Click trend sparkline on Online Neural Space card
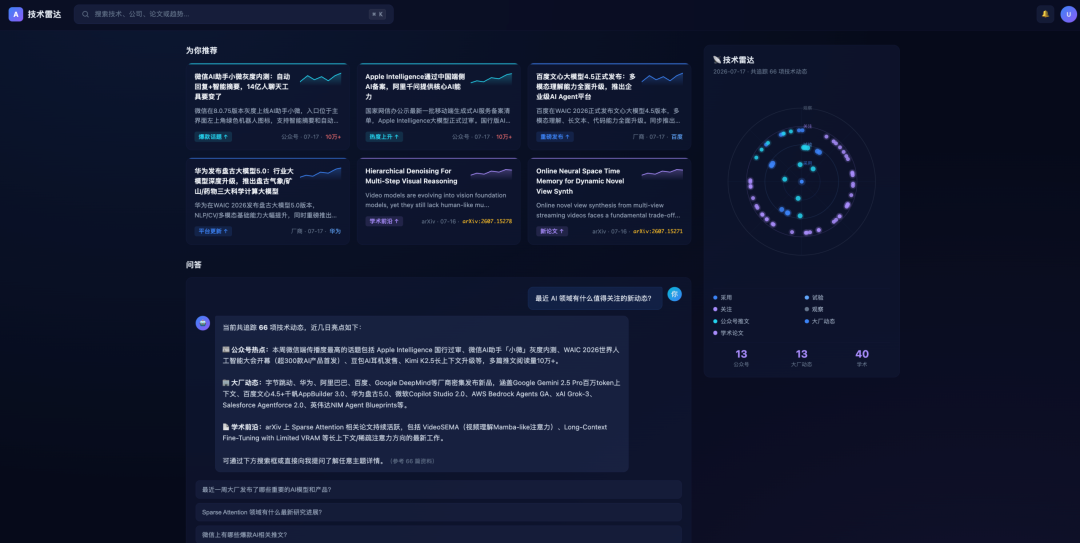The width and height of the screenshot is (1080, 543). [662, 173]
